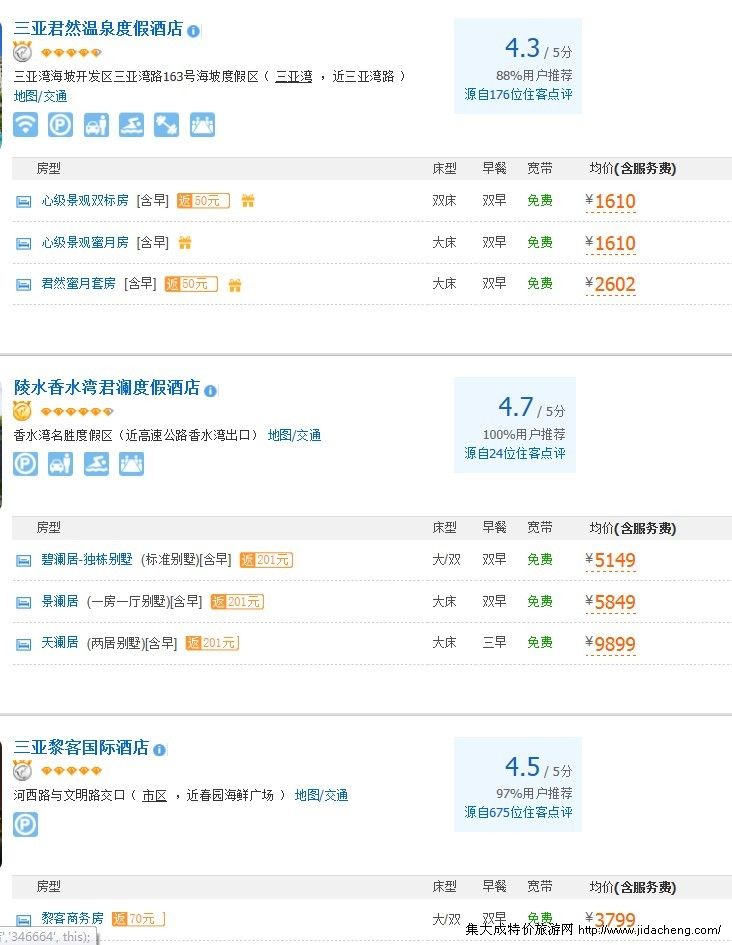Select 心级景观双标房 room type
The image size is (732, 945).
pos(85,201)
